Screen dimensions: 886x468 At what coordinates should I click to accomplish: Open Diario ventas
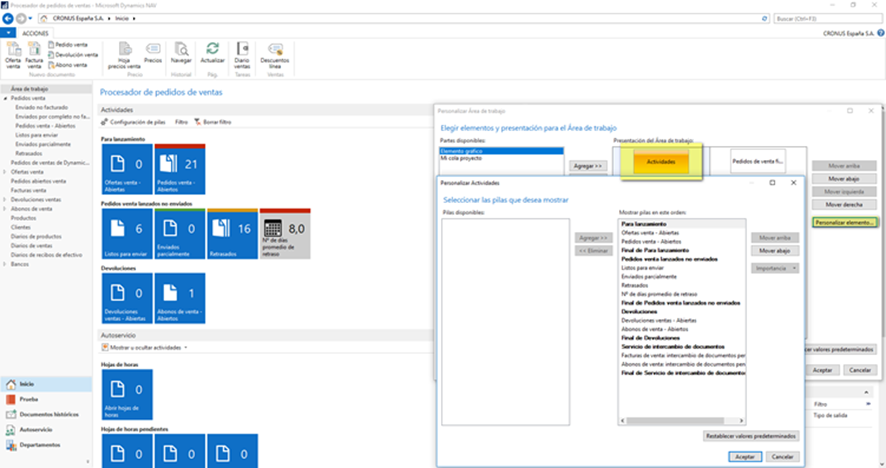pos(242,55)
